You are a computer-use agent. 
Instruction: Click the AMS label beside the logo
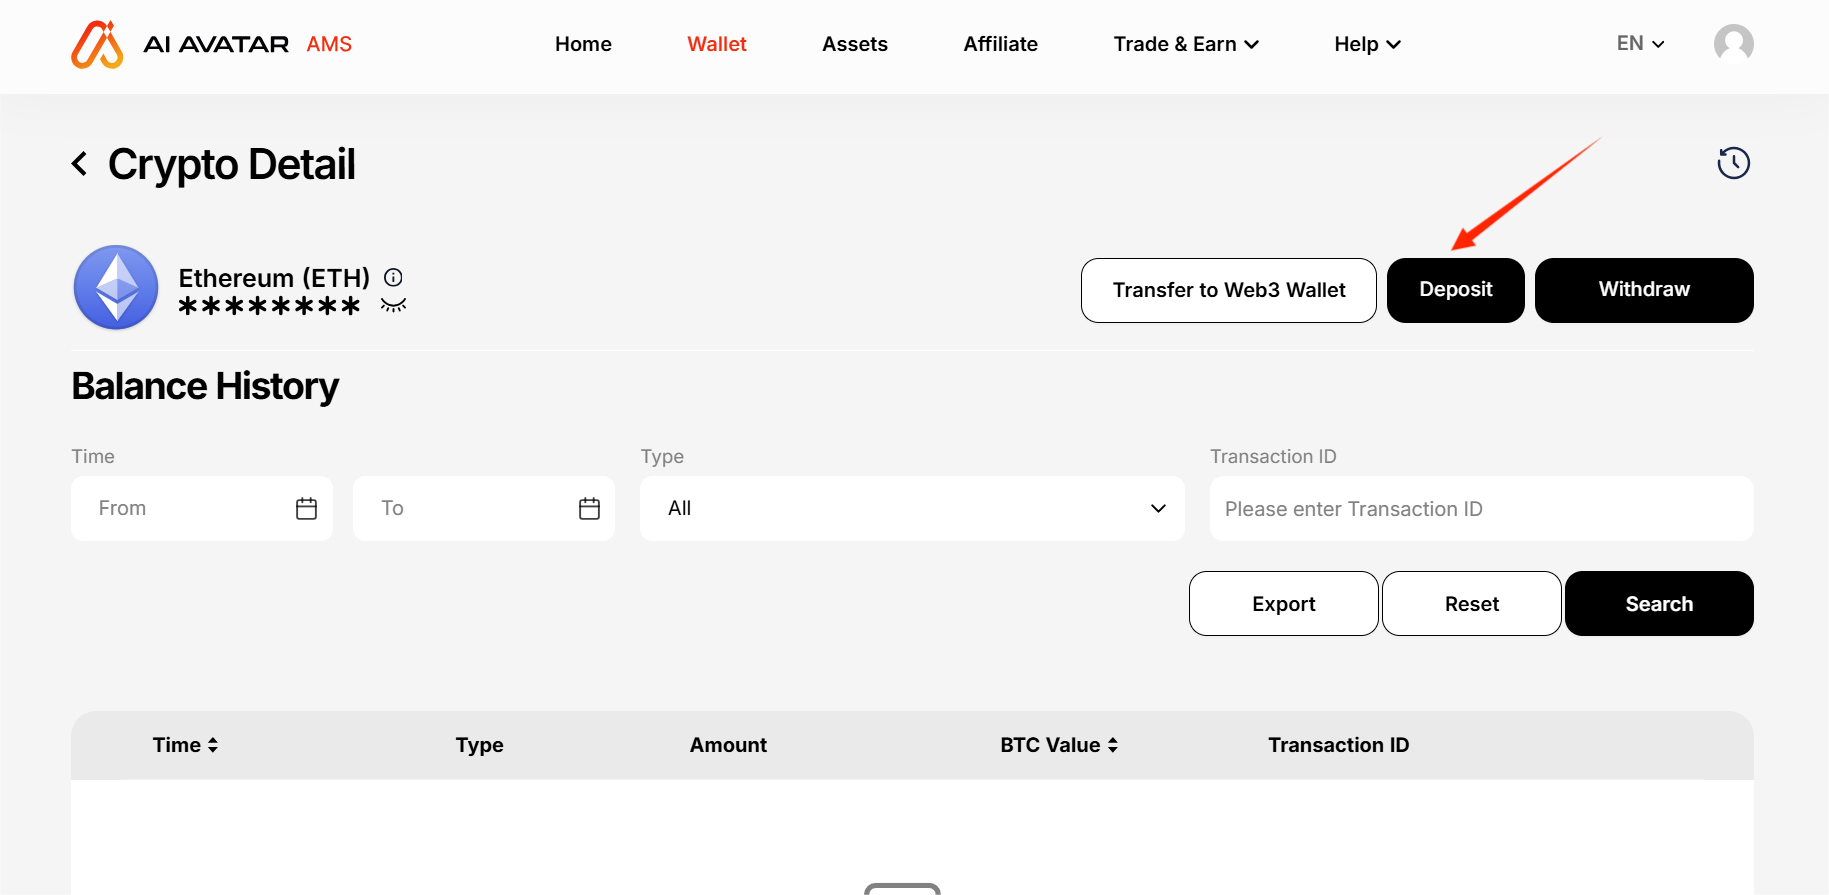click(329, 44)
